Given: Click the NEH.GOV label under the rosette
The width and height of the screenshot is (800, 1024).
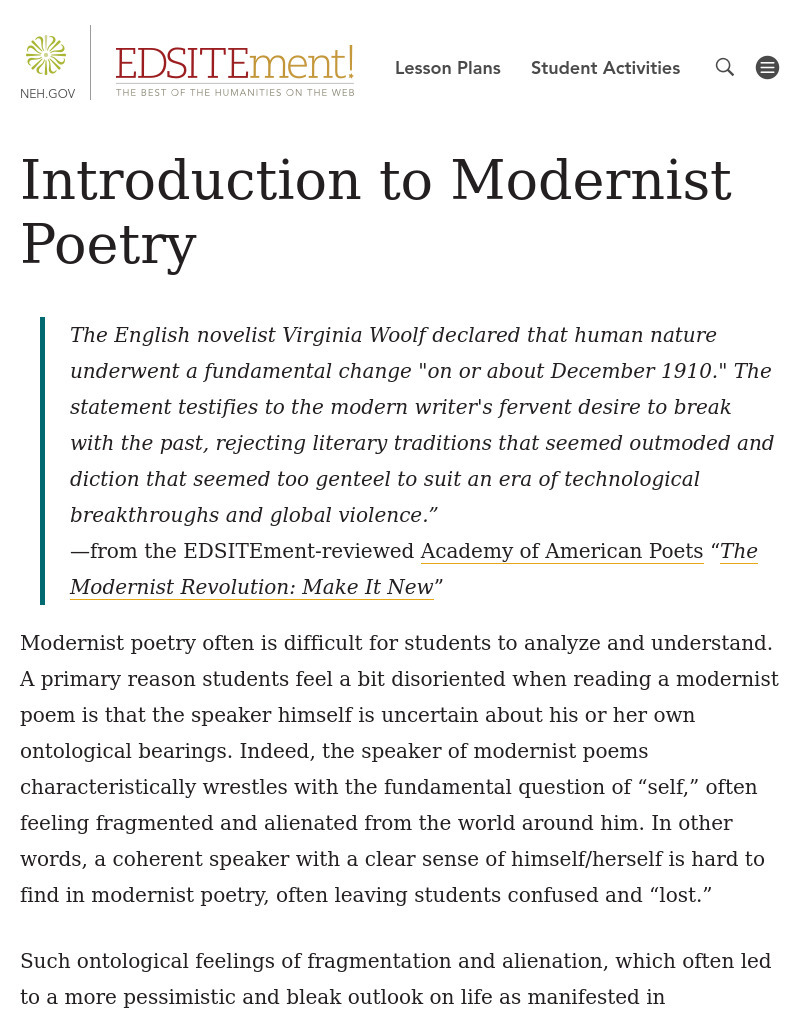Looking at the screenshot, I should [x=47, y=94].
